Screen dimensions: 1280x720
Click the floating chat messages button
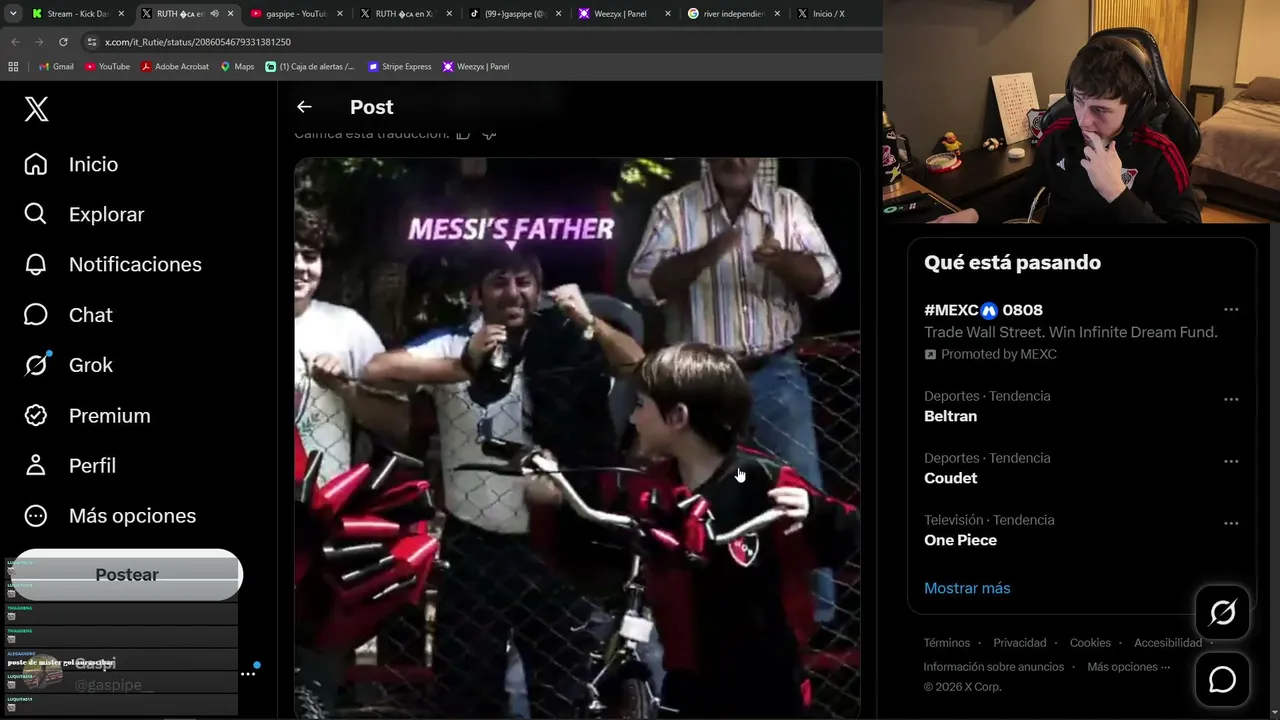(x=1222, y=680)
